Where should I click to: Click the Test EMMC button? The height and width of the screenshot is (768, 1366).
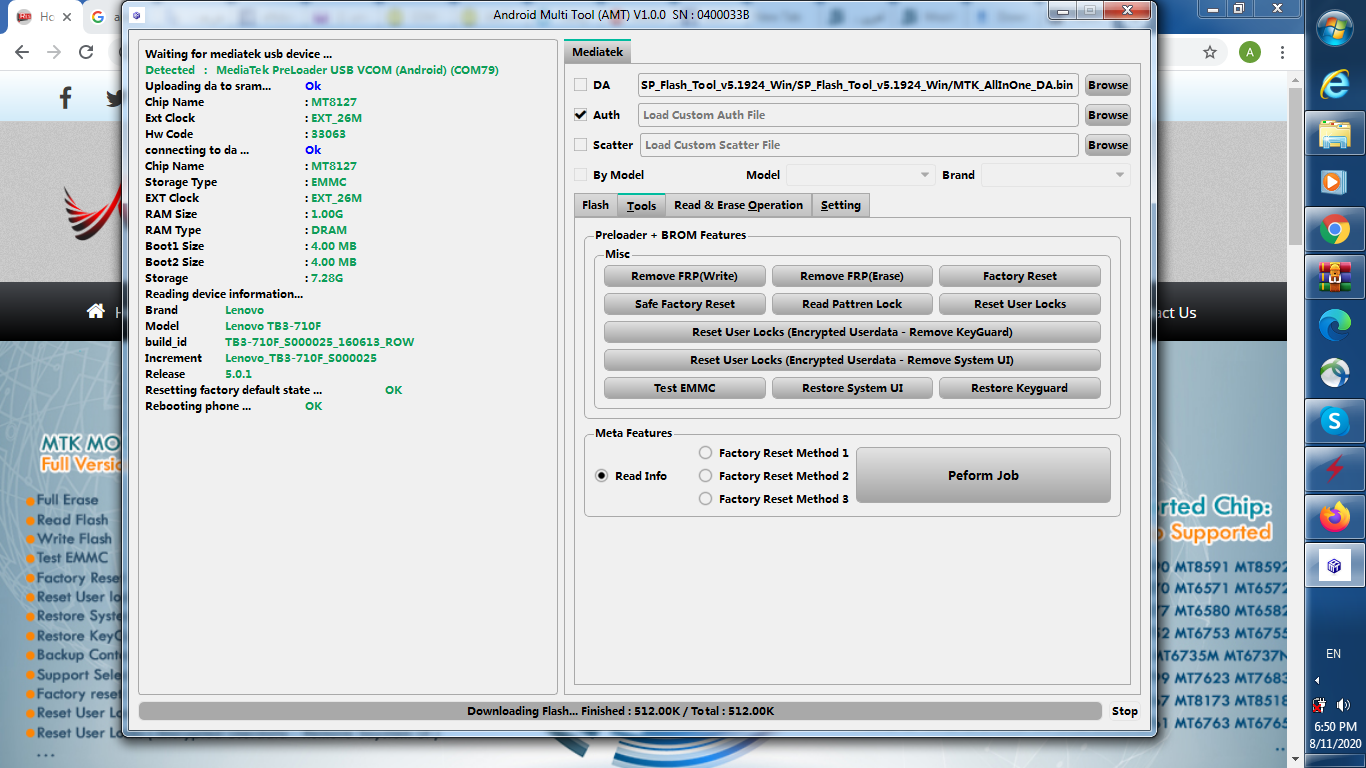coord(685,388)
